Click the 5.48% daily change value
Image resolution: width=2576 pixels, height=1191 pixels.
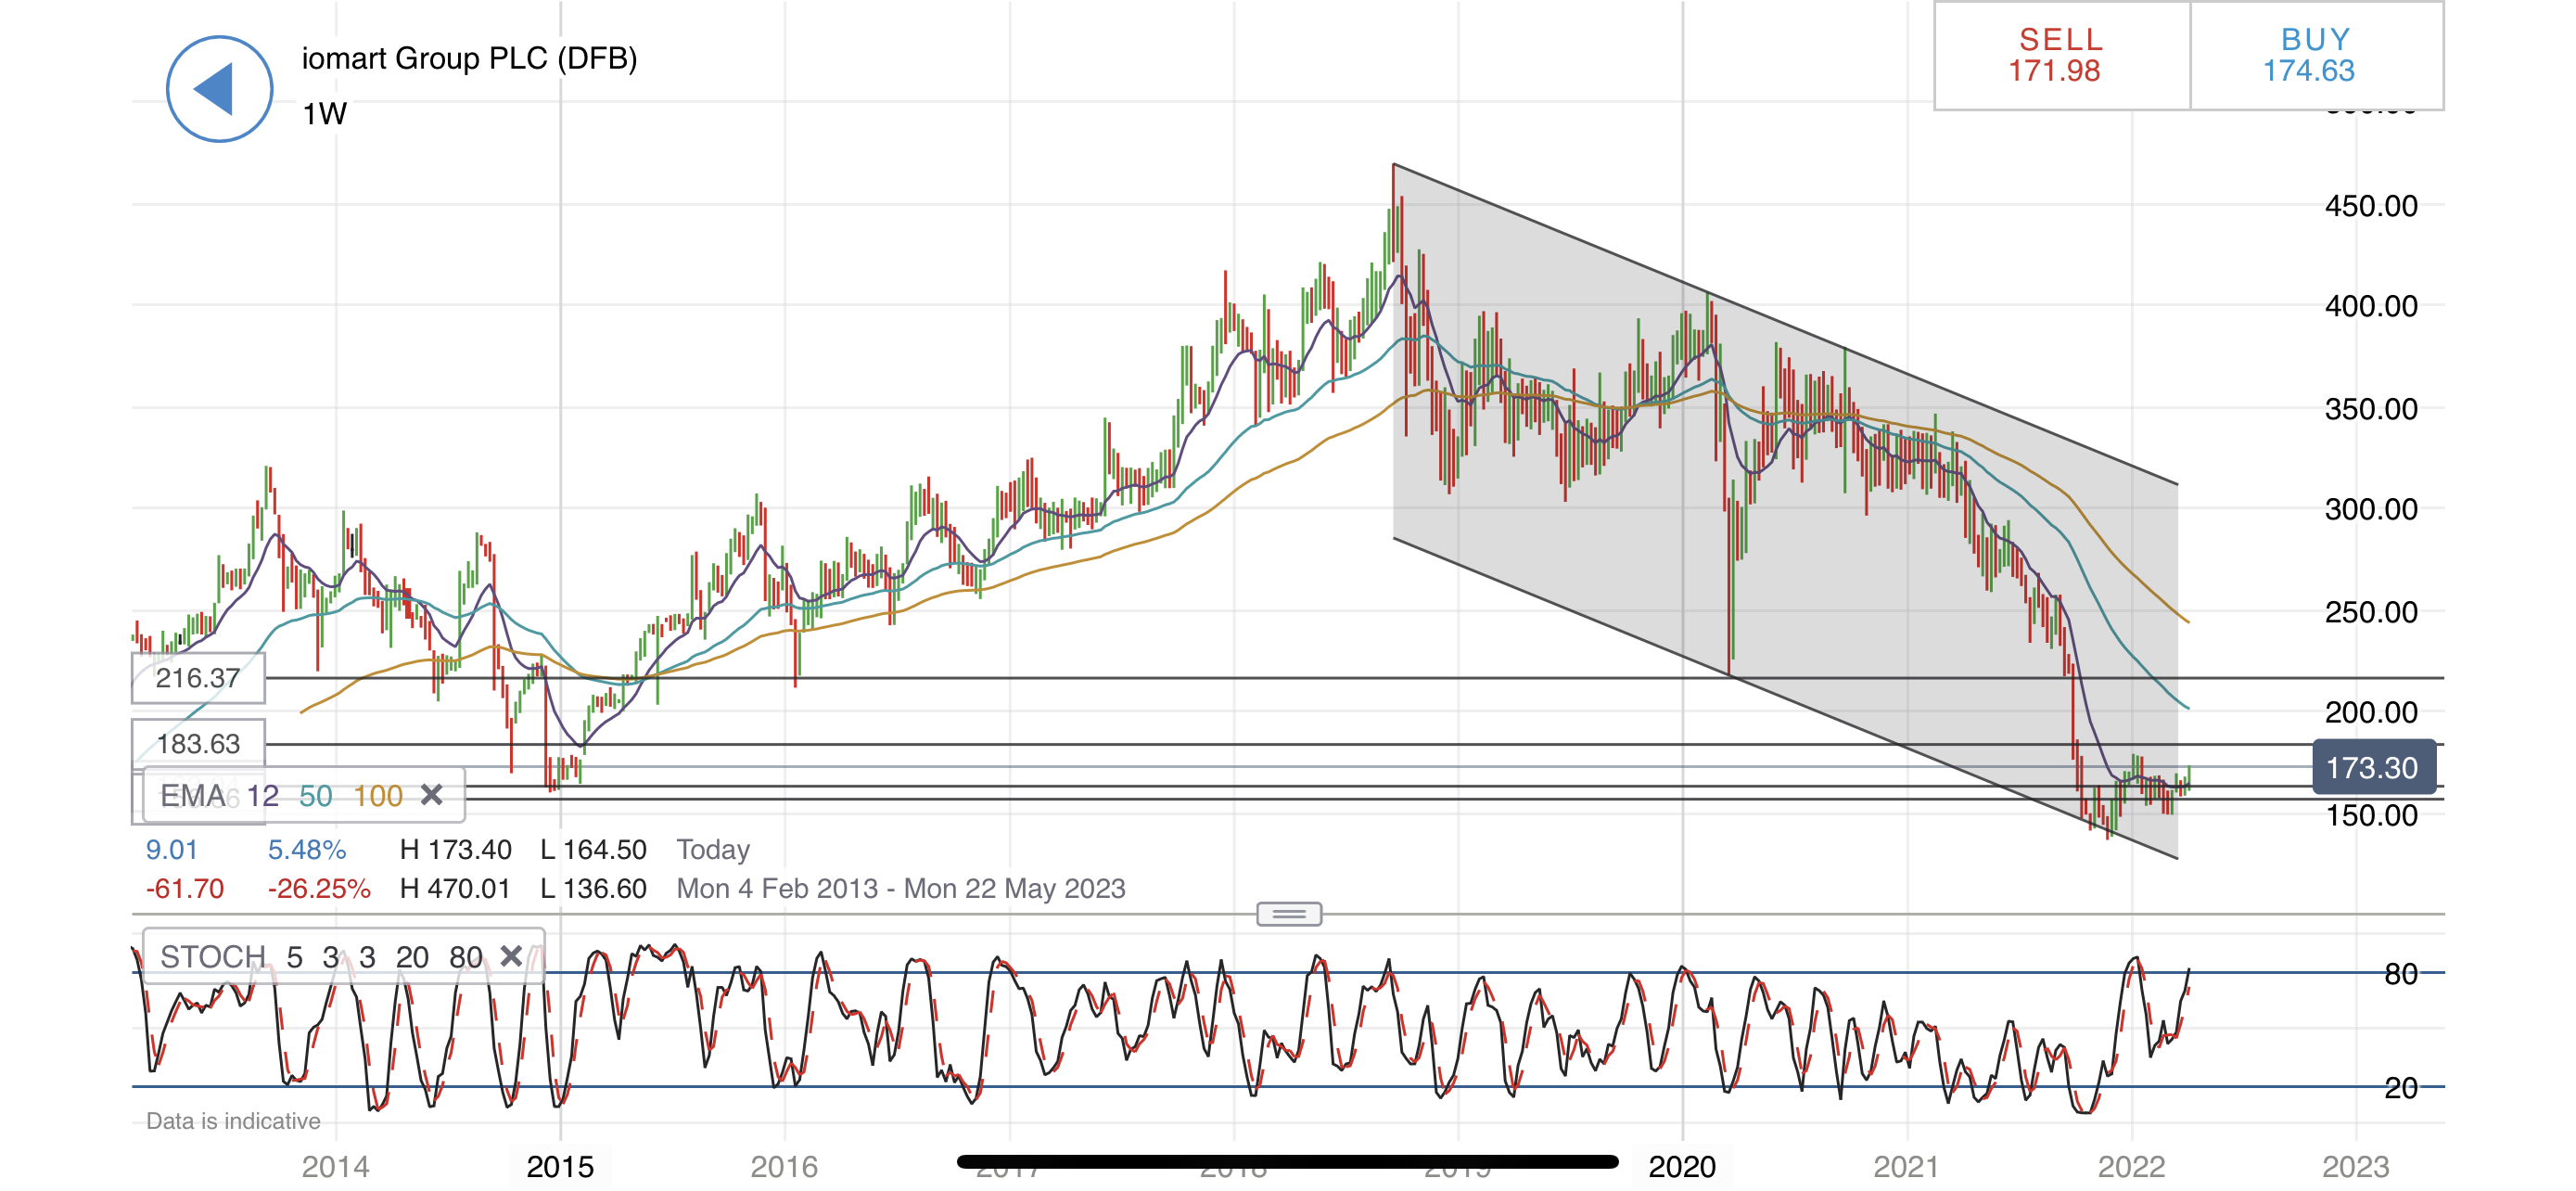(x=306, y=850)
